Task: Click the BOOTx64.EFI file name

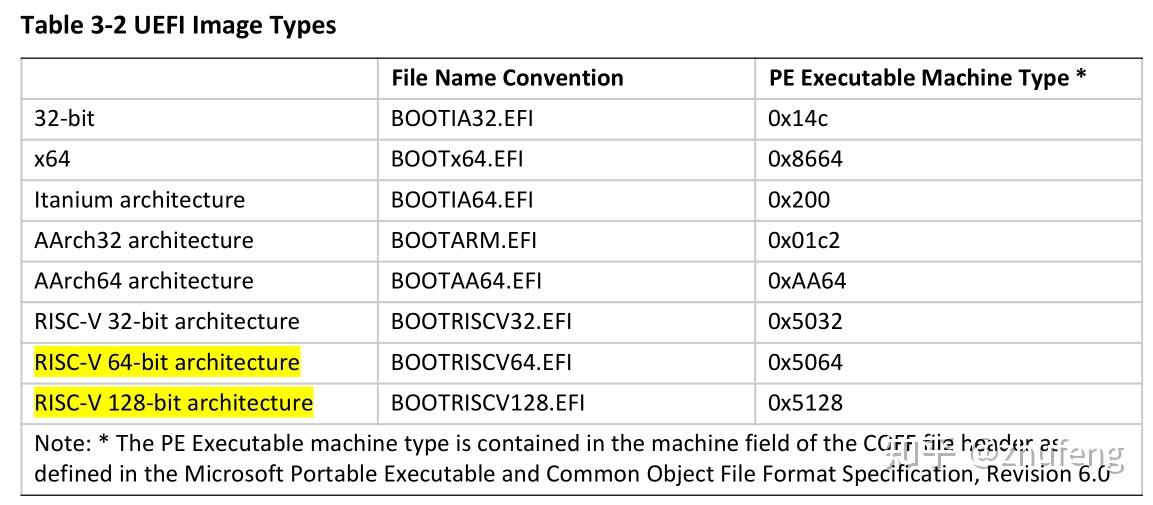Action: (x=457, y=159)
